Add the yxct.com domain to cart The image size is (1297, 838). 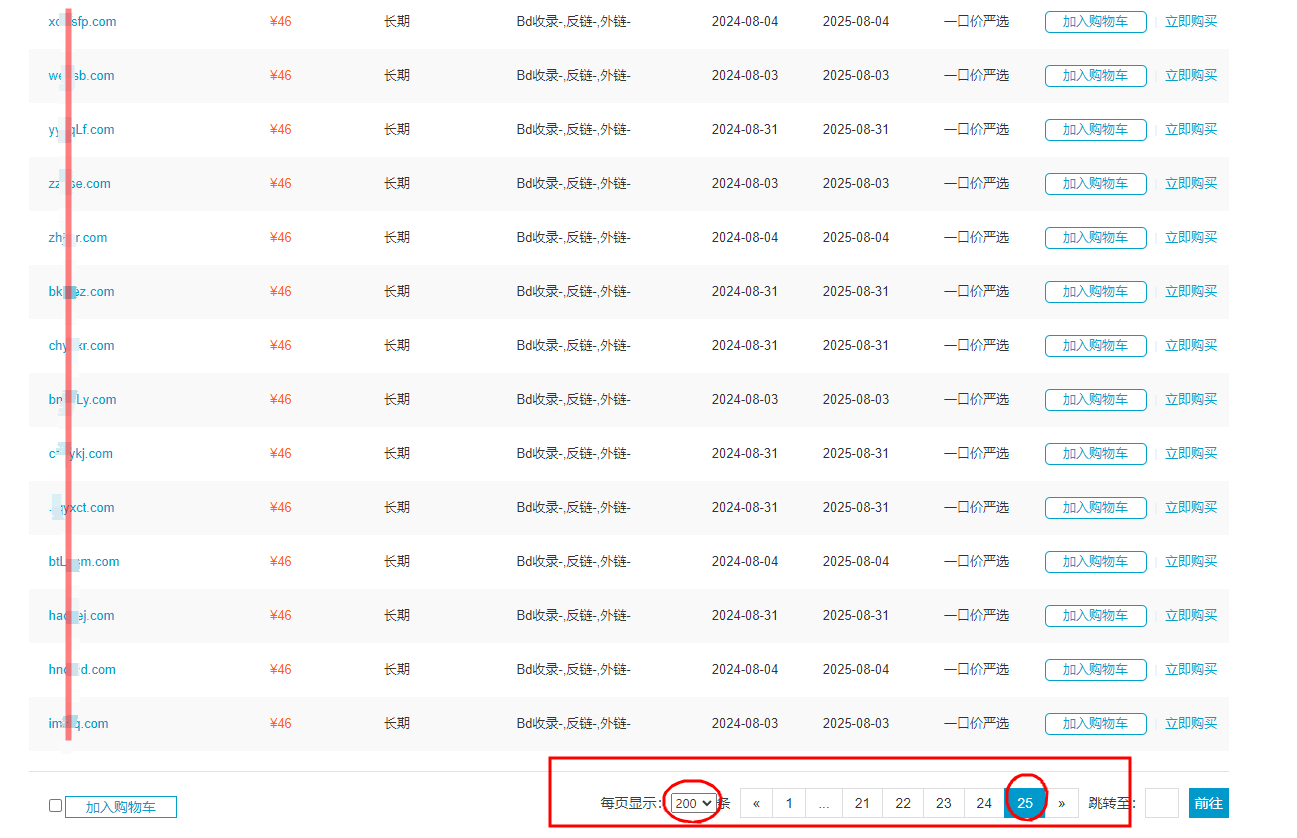[x=1095, y=507]
